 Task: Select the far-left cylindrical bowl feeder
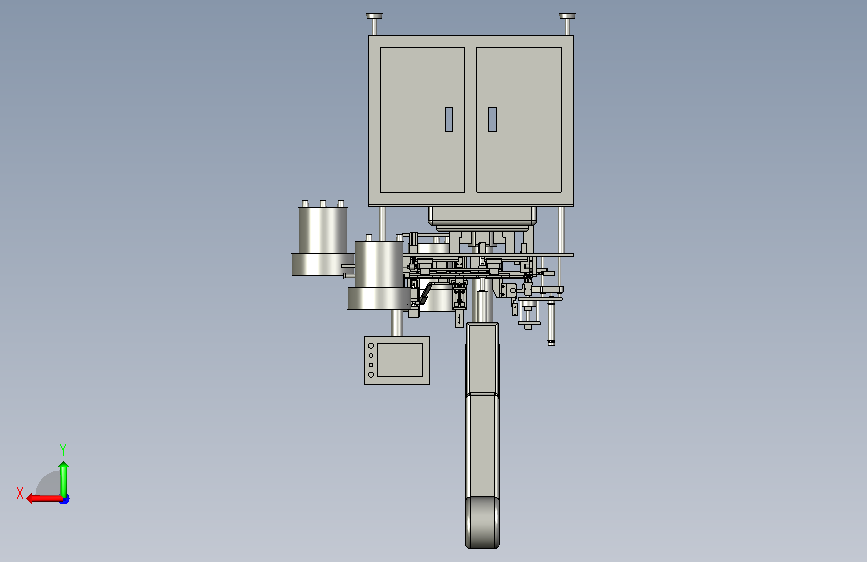[323, 240]
